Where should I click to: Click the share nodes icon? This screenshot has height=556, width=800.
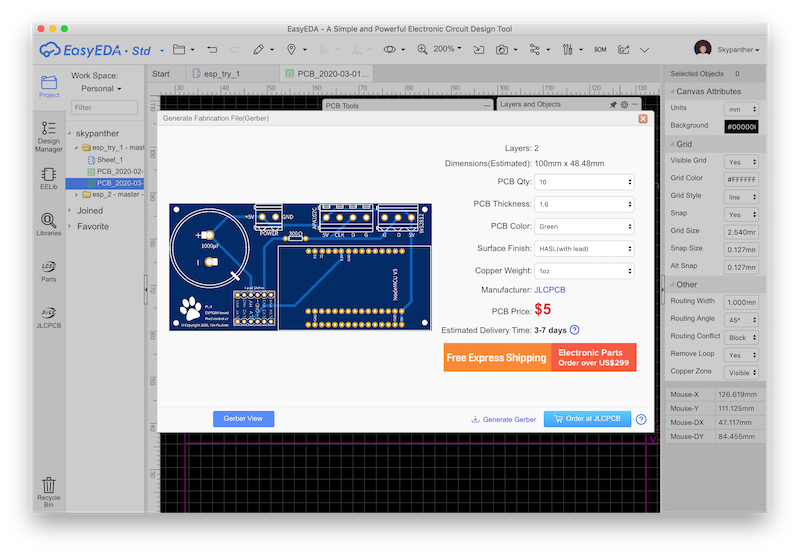pyautogui.click(x=534, y=49)
